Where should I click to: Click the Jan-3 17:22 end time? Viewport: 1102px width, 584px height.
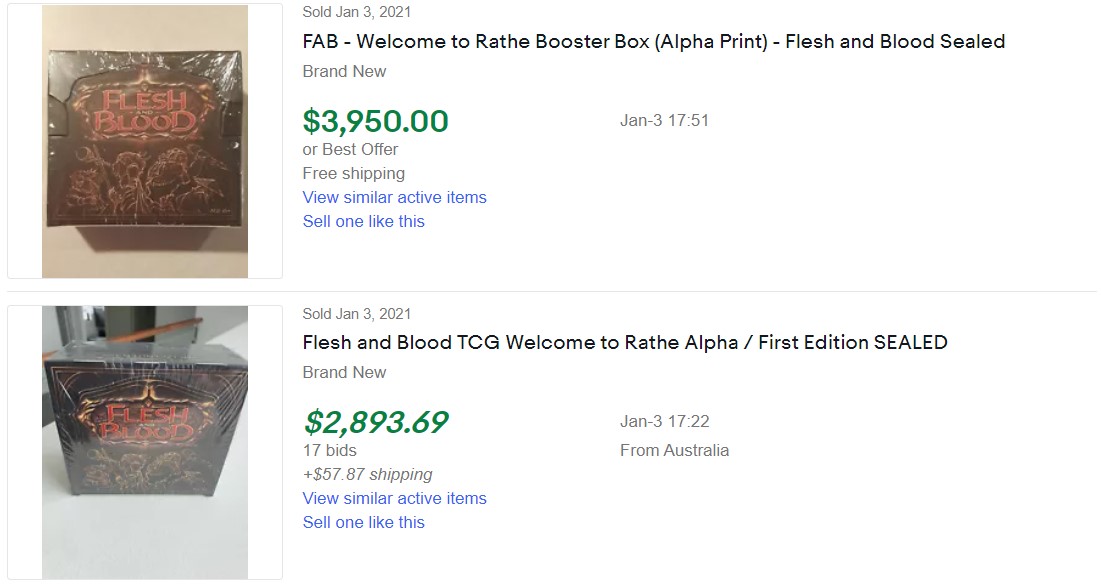pyautogui.click(x=664, y=422)
